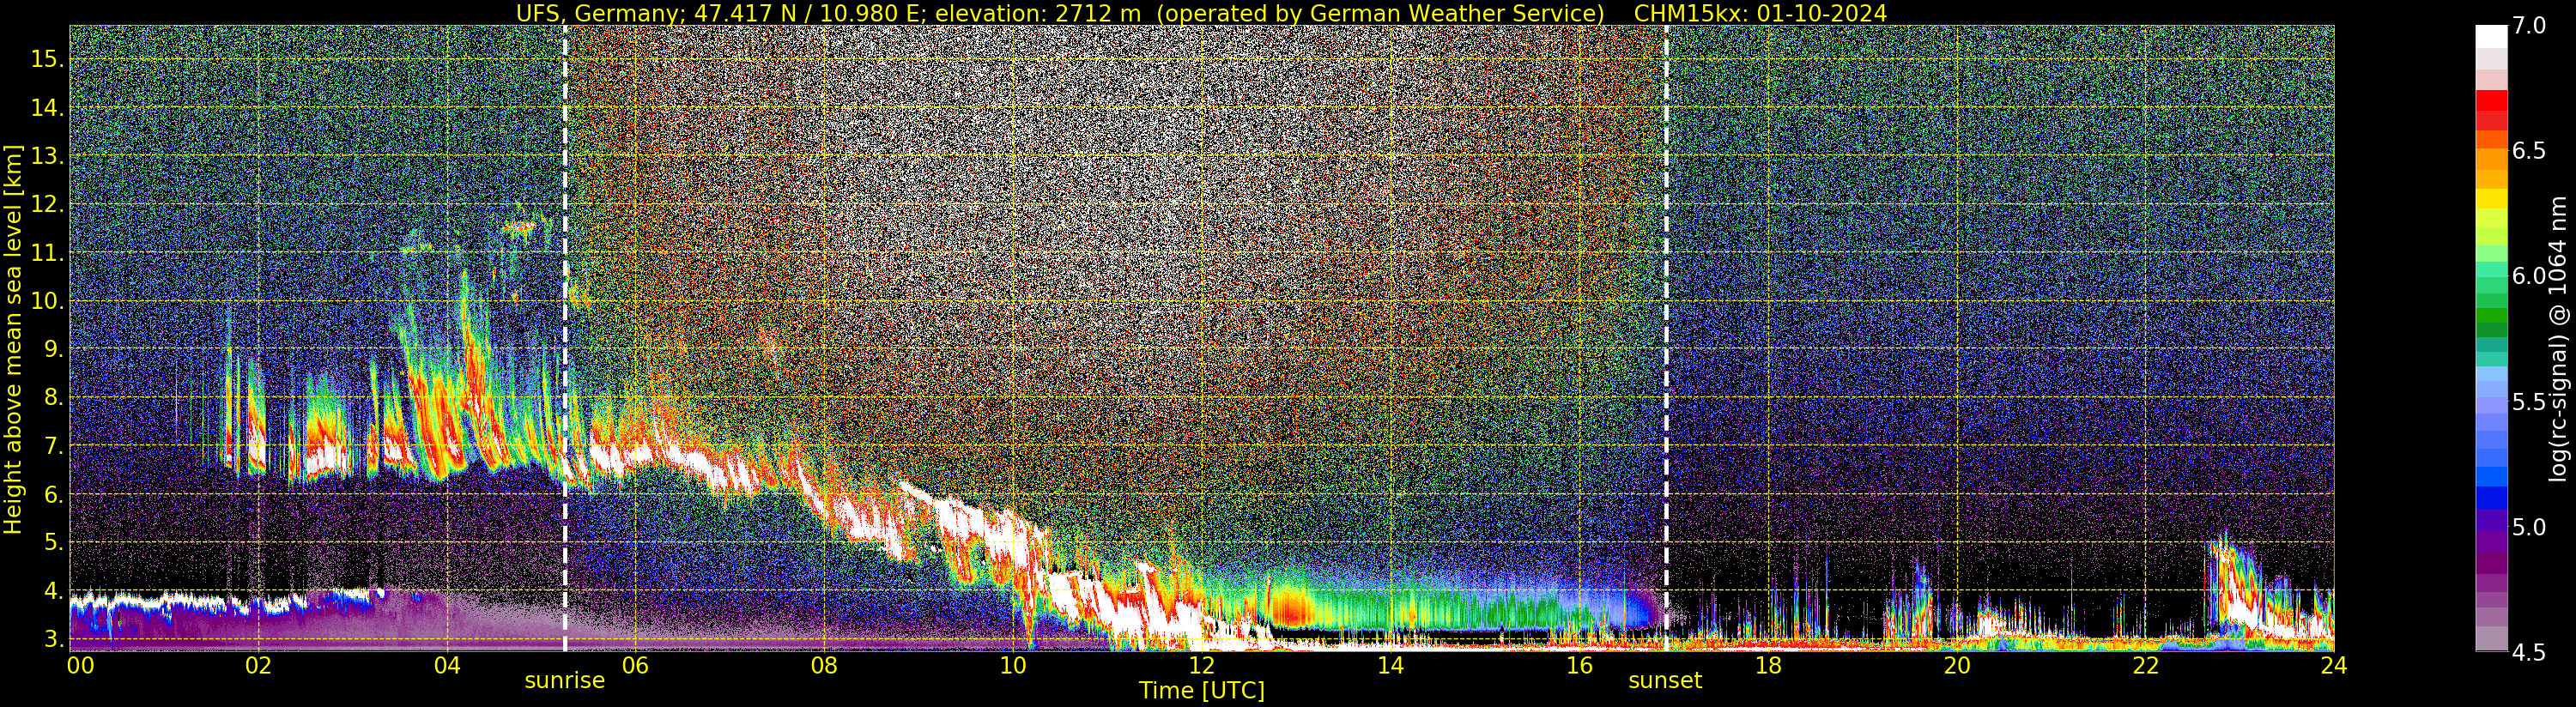This screenshot has width=2576, height=707.
Task: Click the 'sunset' label below the time axis
Action: [1665, 681]
